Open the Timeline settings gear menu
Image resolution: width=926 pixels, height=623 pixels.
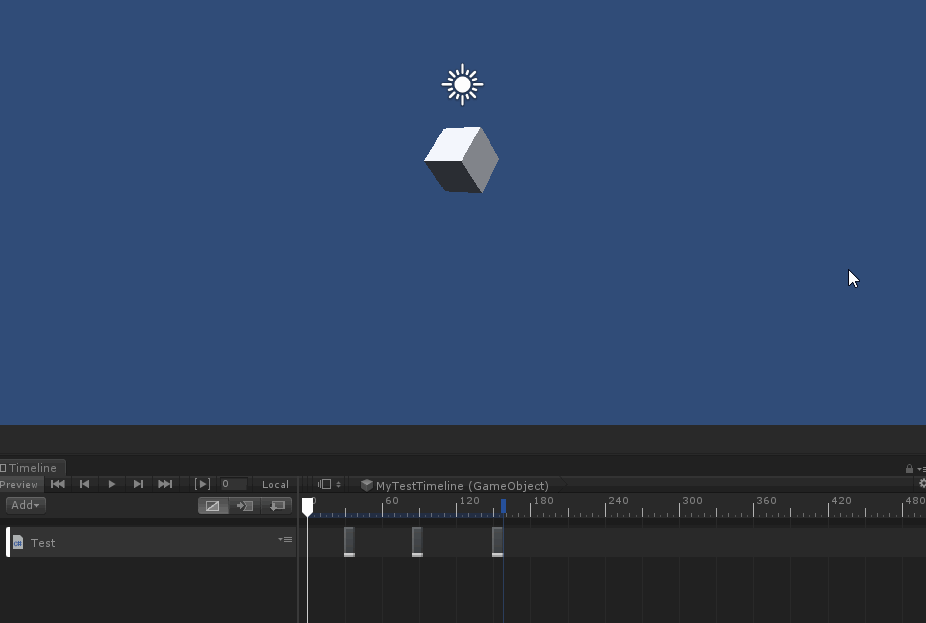pos(921,485)
